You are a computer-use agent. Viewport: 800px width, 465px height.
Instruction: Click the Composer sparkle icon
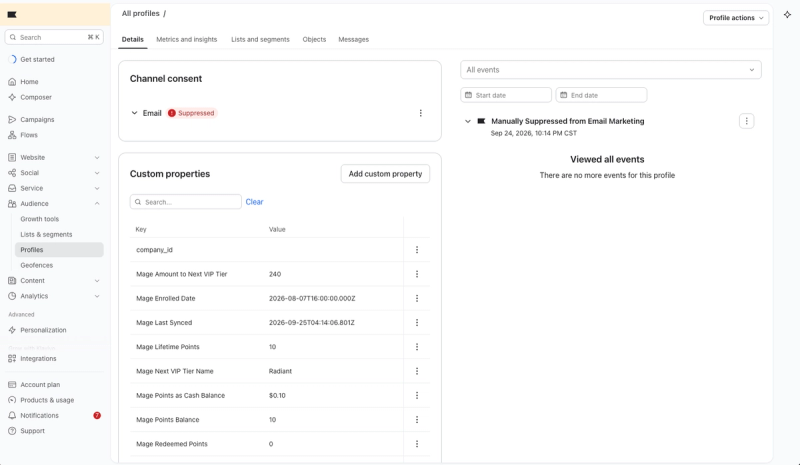tap(12, 97)
